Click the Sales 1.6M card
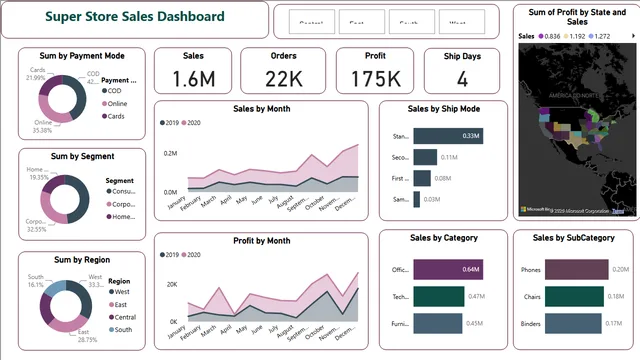 click(x=193, y=71)
